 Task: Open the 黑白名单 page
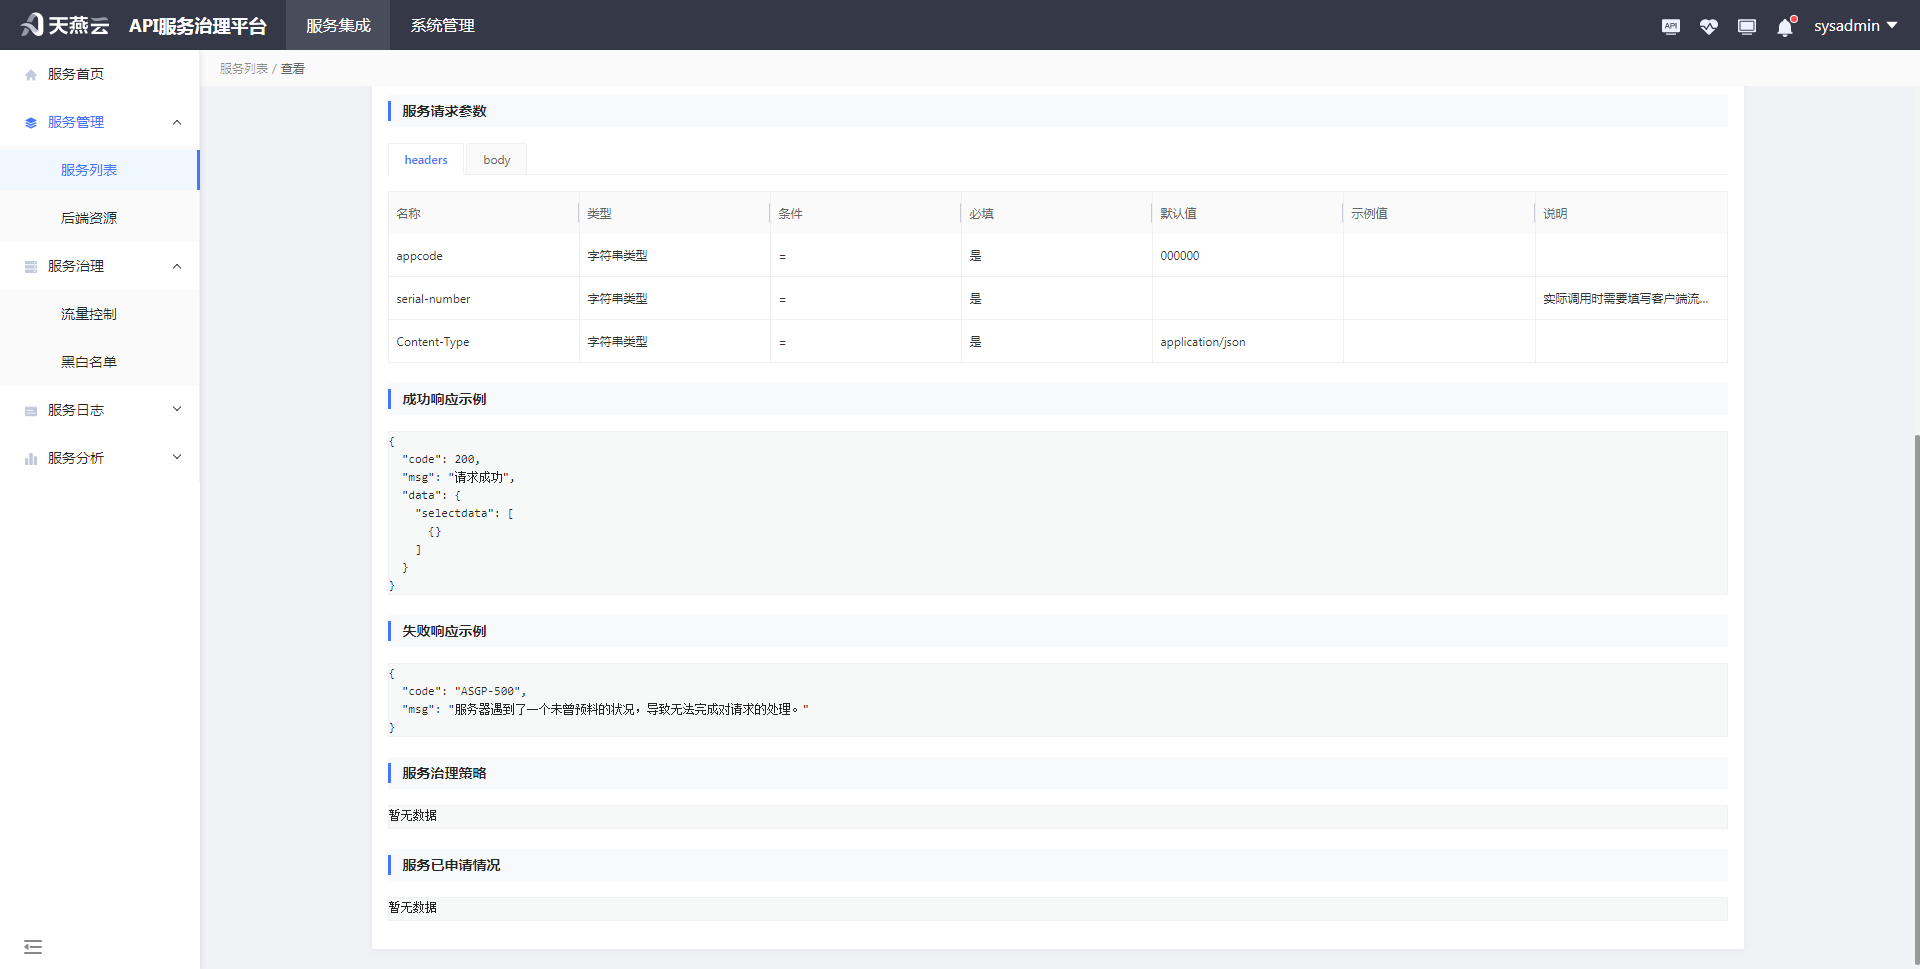click(88, 361)
